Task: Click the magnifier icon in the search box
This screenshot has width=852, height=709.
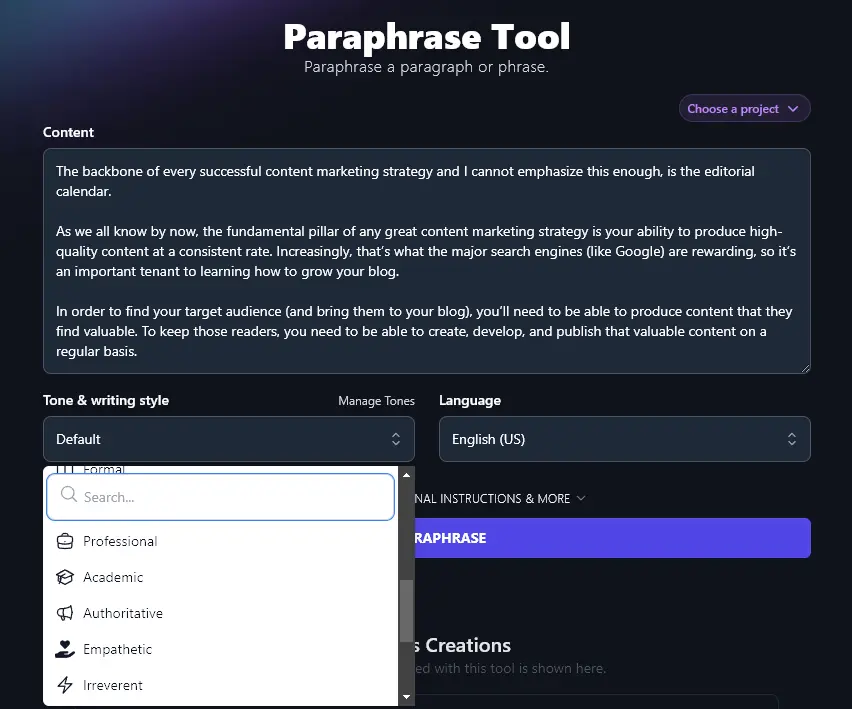Action: click(67, 496)
